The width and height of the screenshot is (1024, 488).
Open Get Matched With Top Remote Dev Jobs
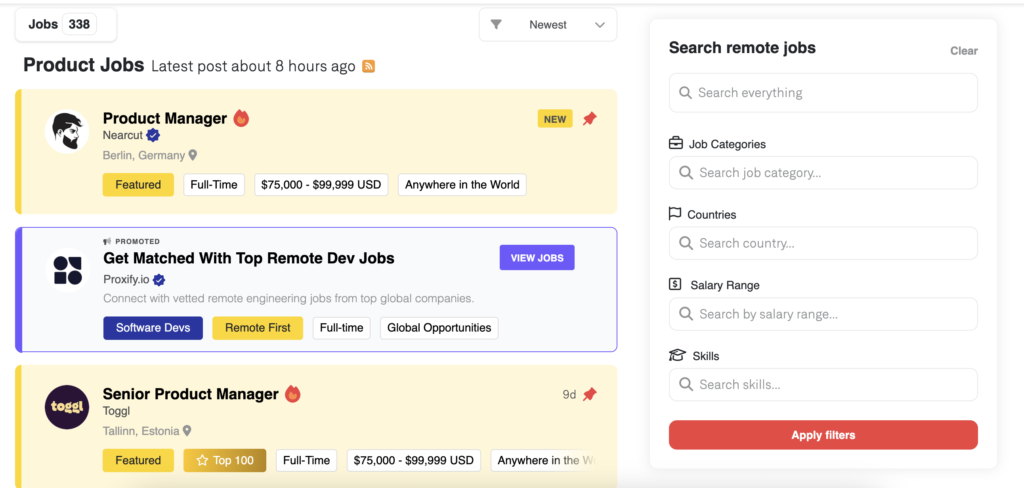[x=249, y=258]
